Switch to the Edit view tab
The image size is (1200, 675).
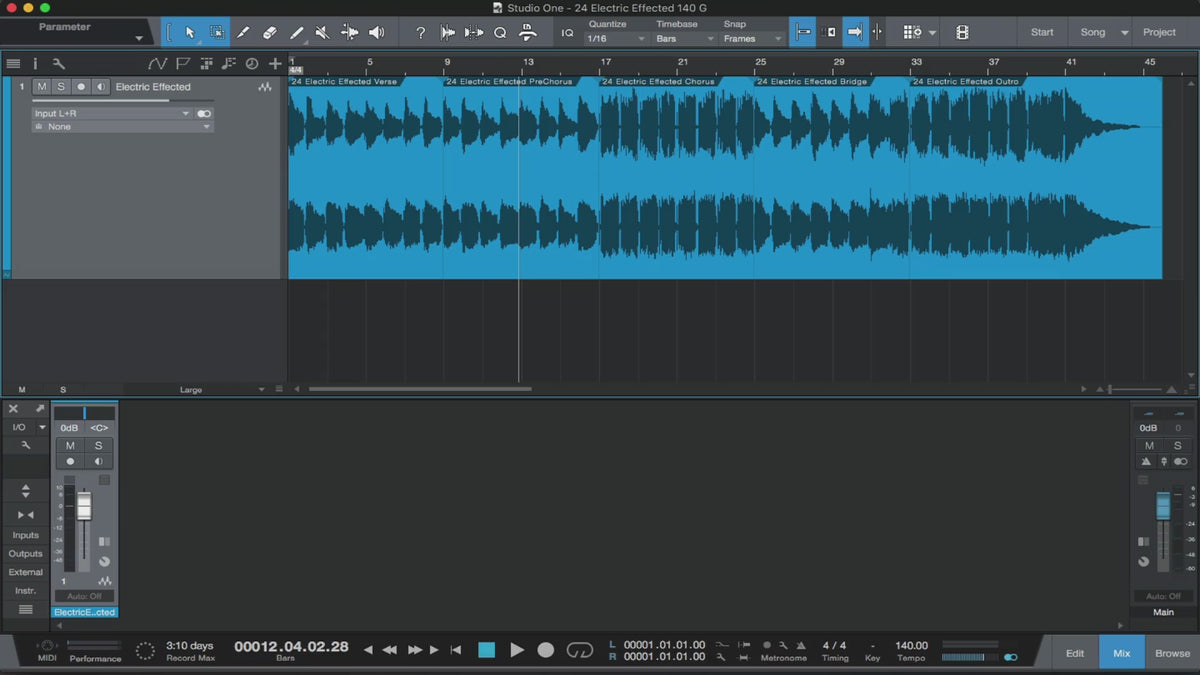pyautogui.click(x=1075, y=653)
